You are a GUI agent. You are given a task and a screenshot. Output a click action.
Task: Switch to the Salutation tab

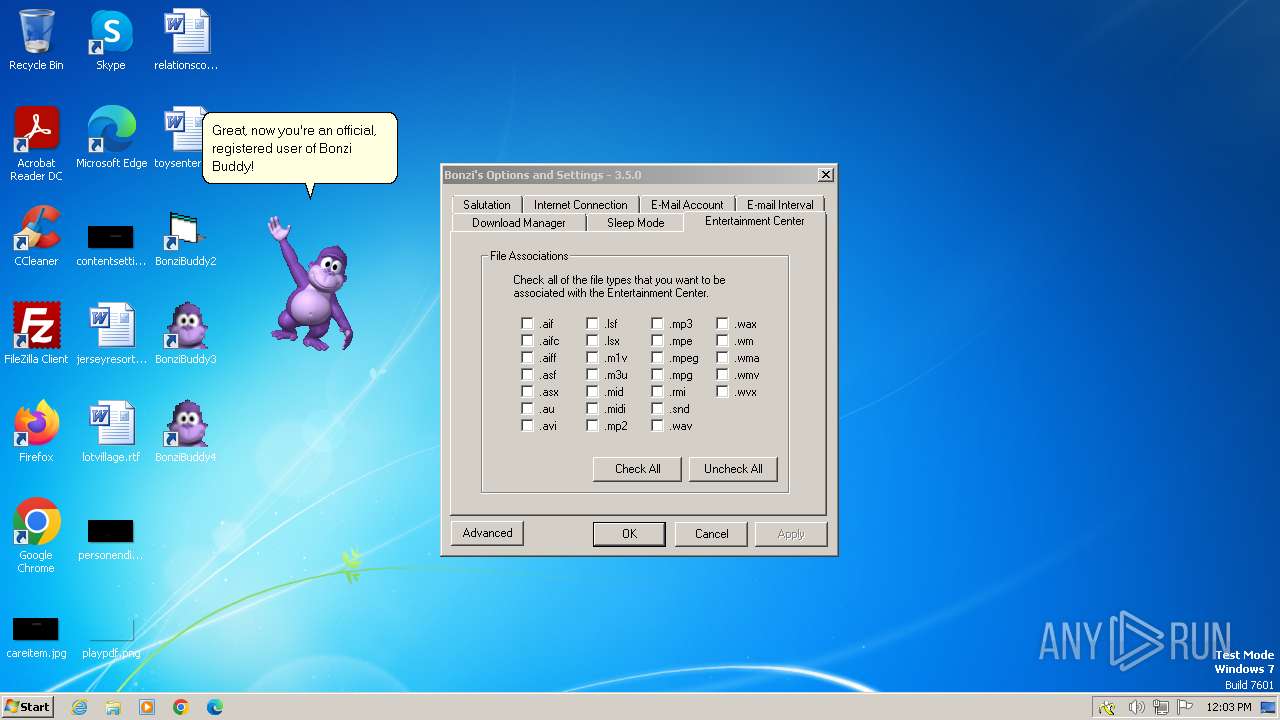coord(487,205)
